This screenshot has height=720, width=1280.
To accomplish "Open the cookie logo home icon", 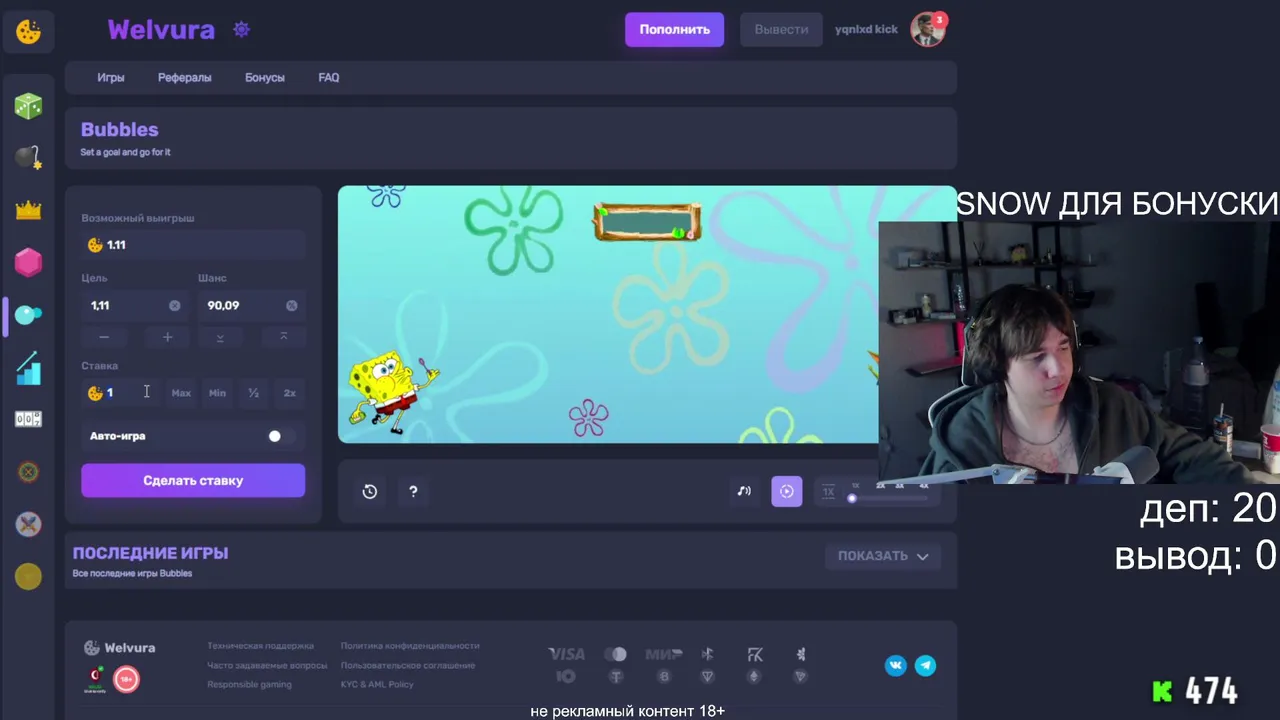I will pyautogui.click(x=28, y=31).
